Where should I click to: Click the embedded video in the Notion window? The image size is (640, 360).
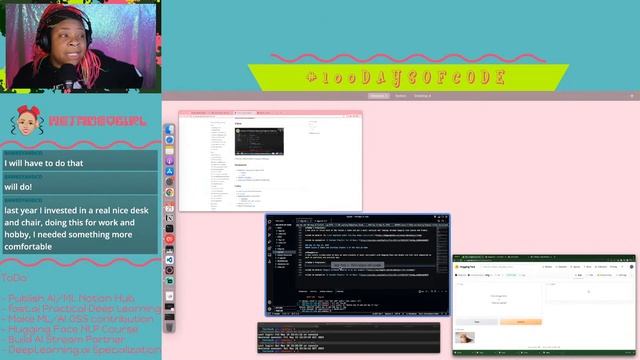coord(259,142)
